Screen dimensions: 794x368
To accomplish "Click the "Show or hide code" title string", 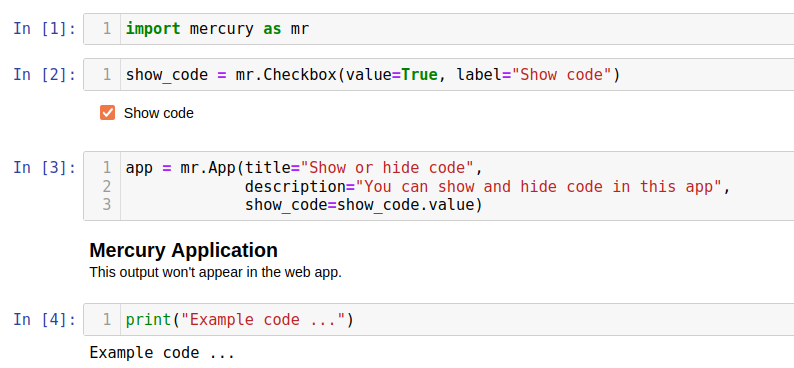I will tap(387, 168).
